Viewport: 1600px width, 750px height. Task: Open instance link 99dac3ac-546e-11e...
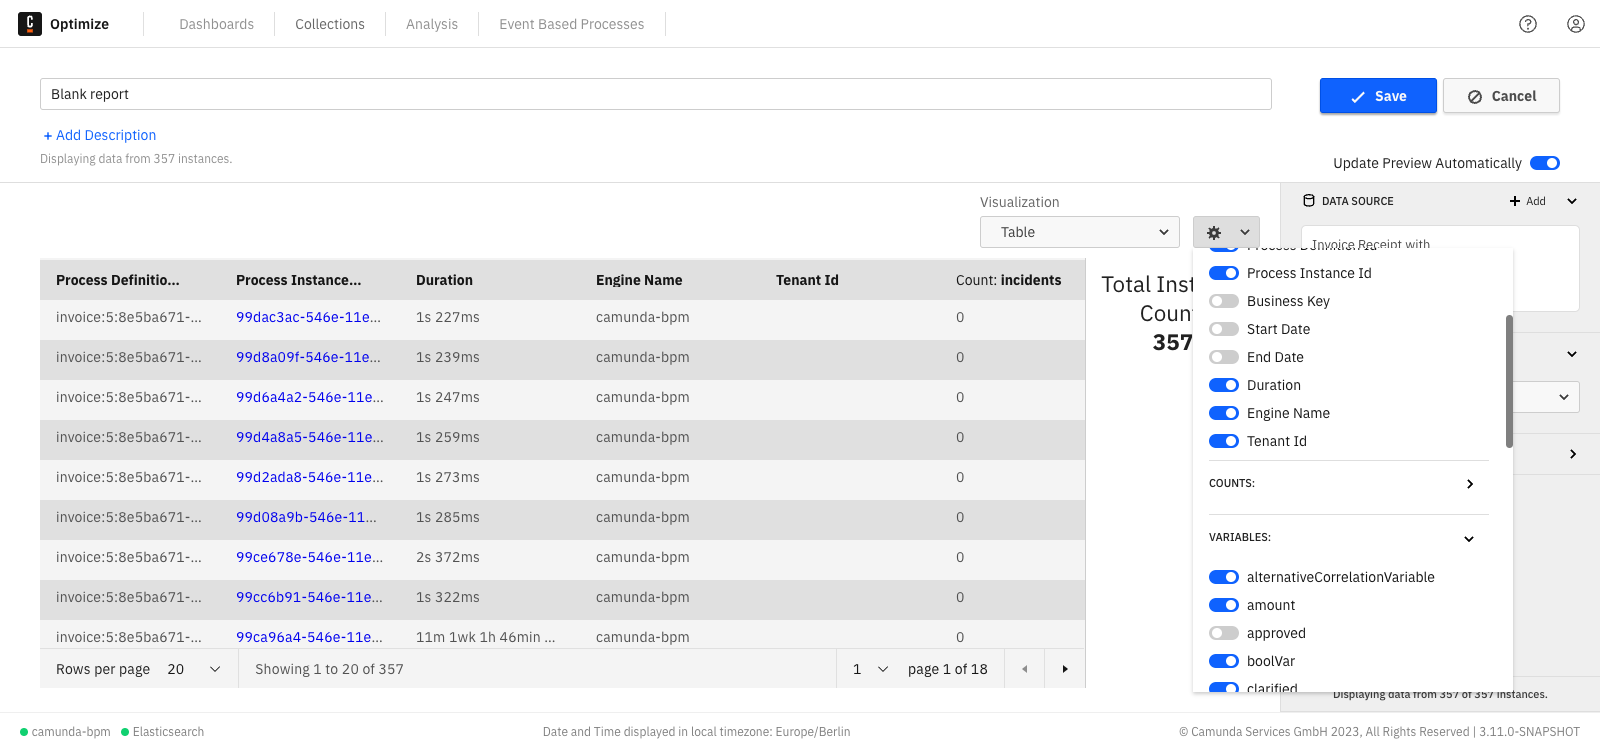click(x=308, y=317)
